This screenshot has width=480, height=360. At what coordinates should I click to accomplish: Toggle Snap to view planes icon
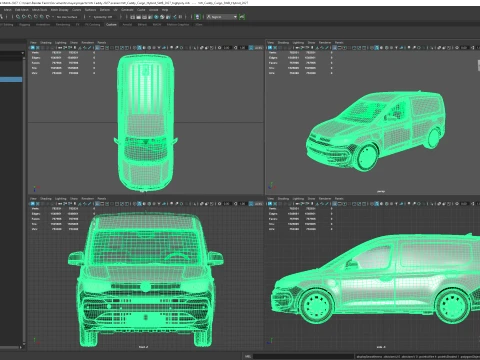(x=42, y=17)
